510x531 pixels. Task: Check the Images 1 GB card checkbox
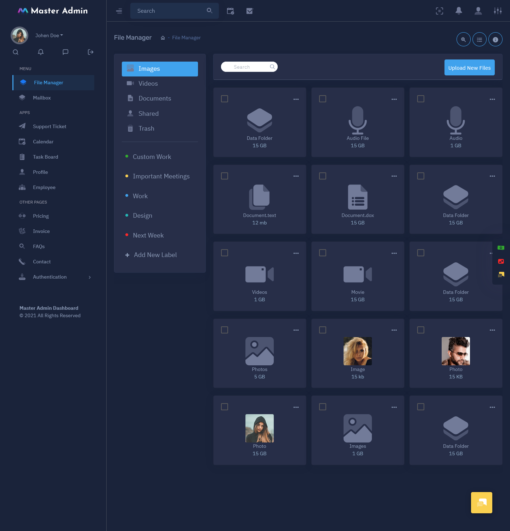(323, 407)
